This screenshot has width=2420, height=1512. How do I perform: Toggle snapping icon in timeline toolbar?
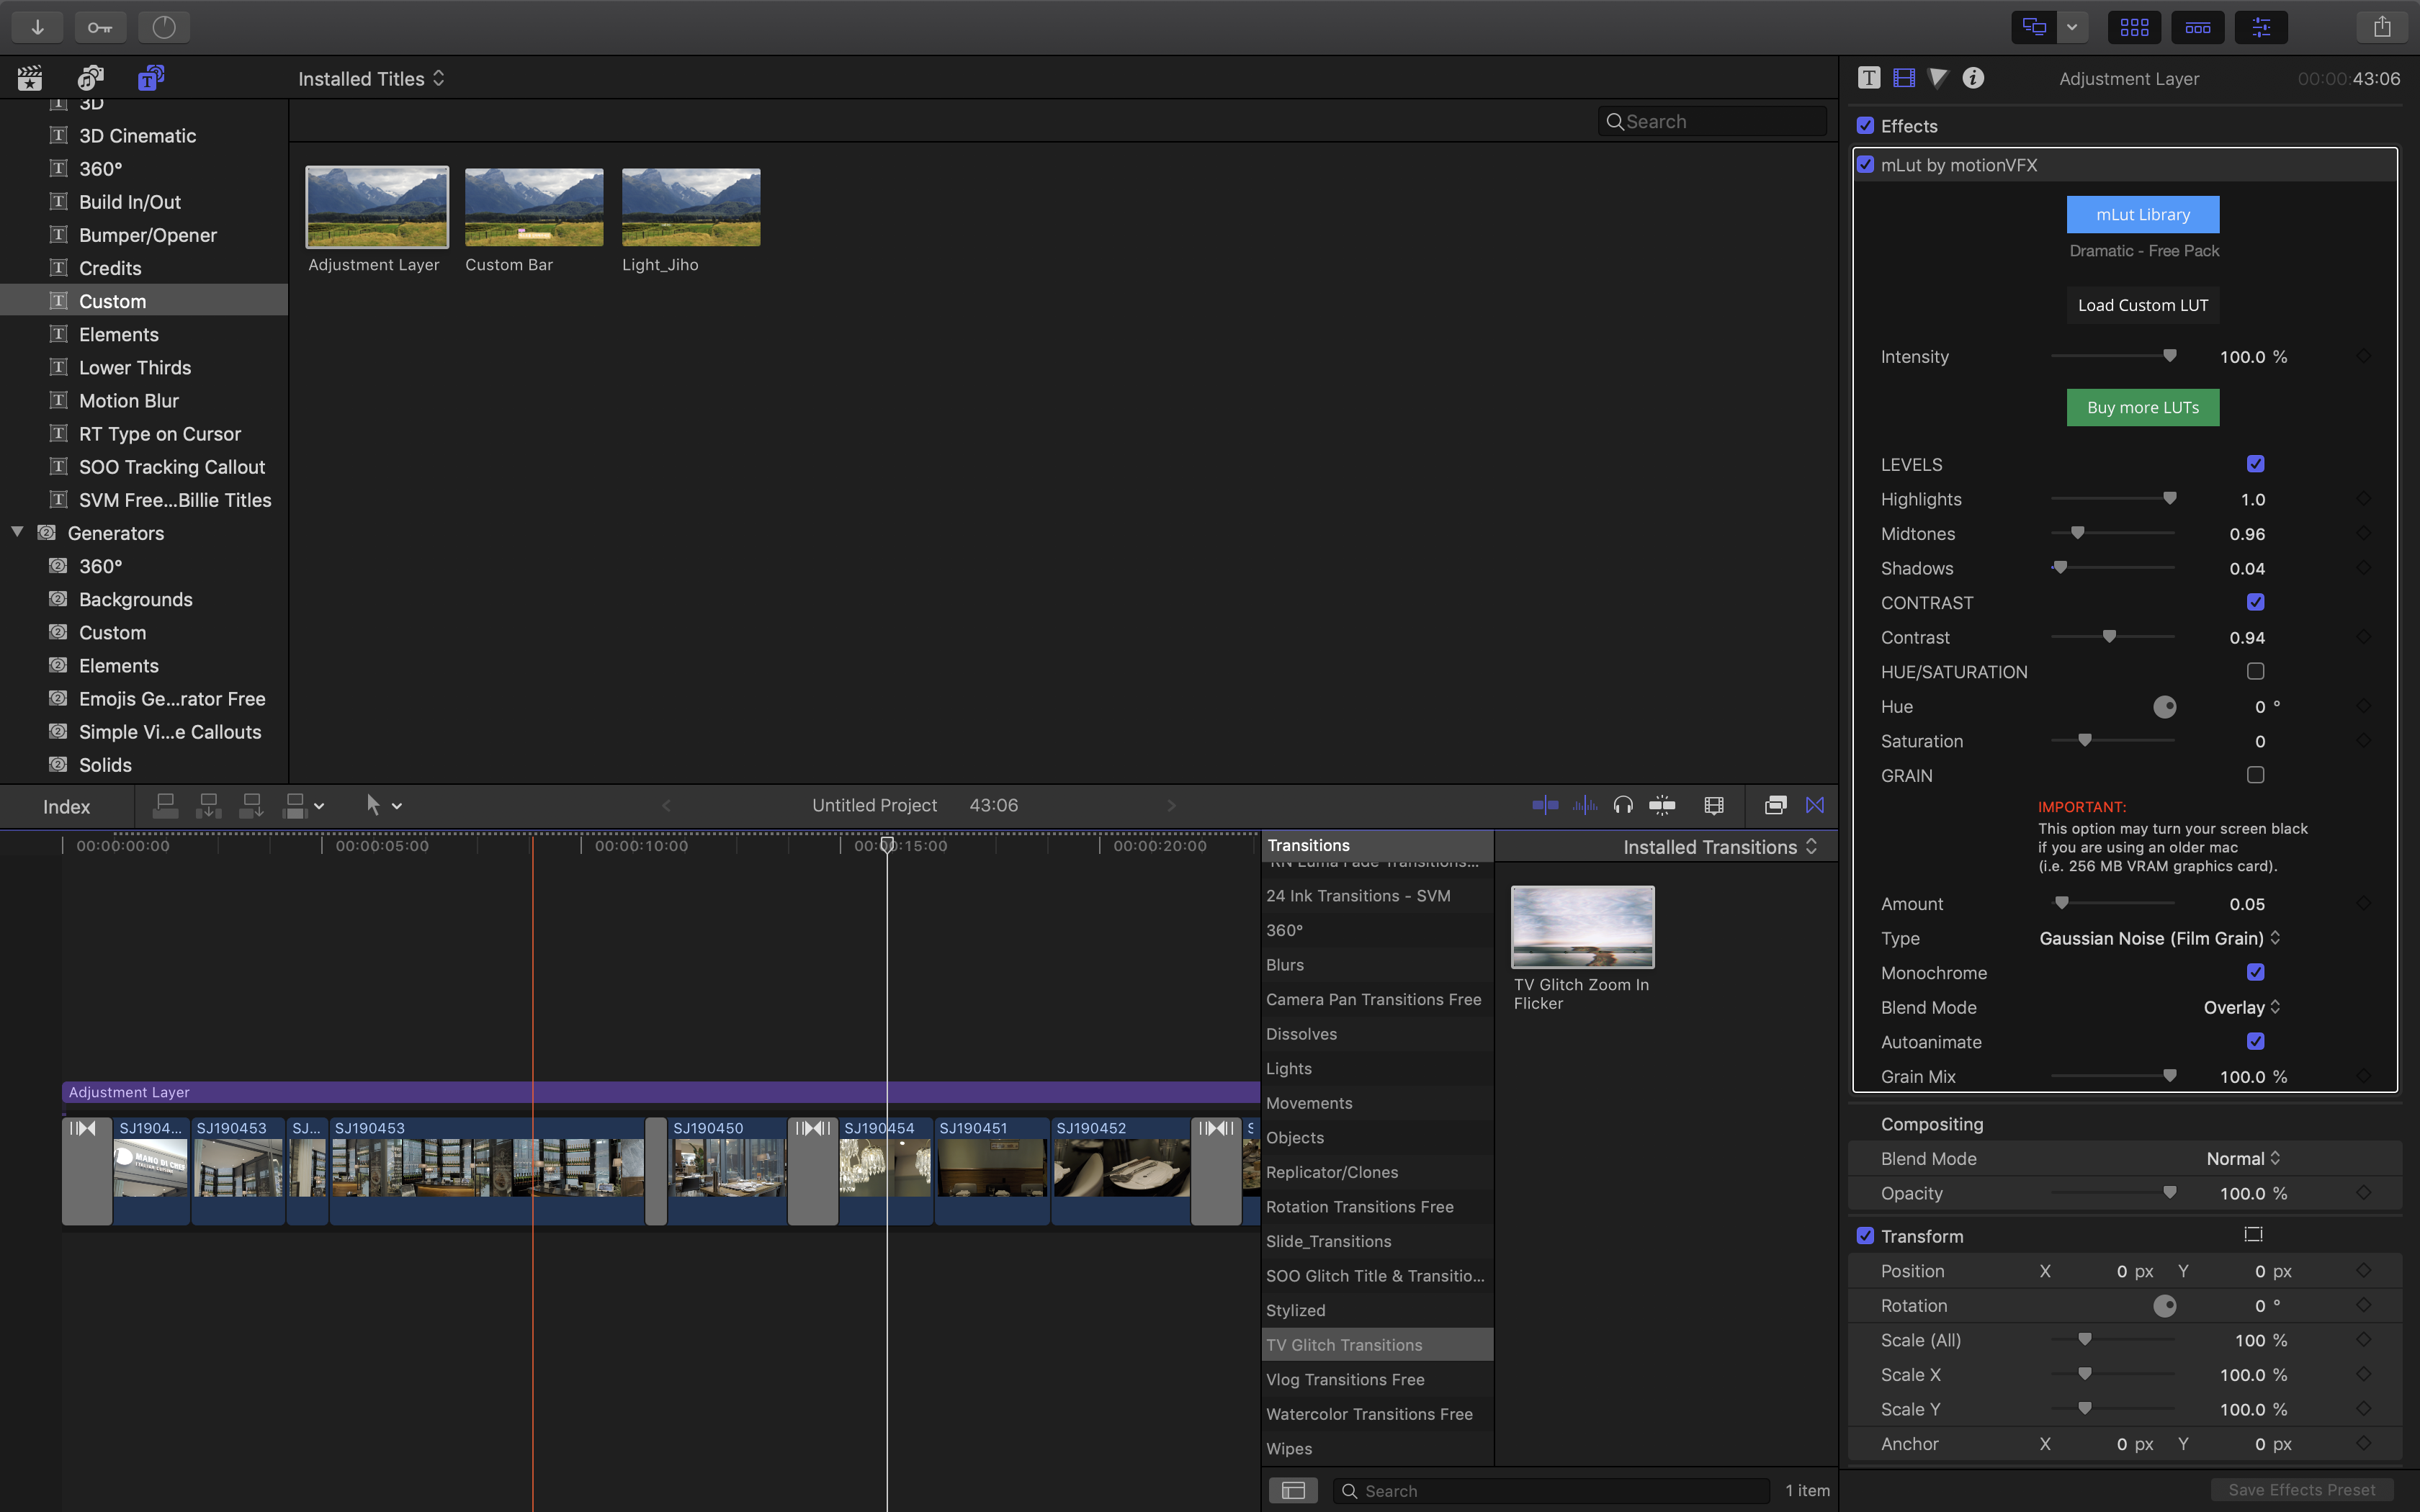click(1662, 805)
